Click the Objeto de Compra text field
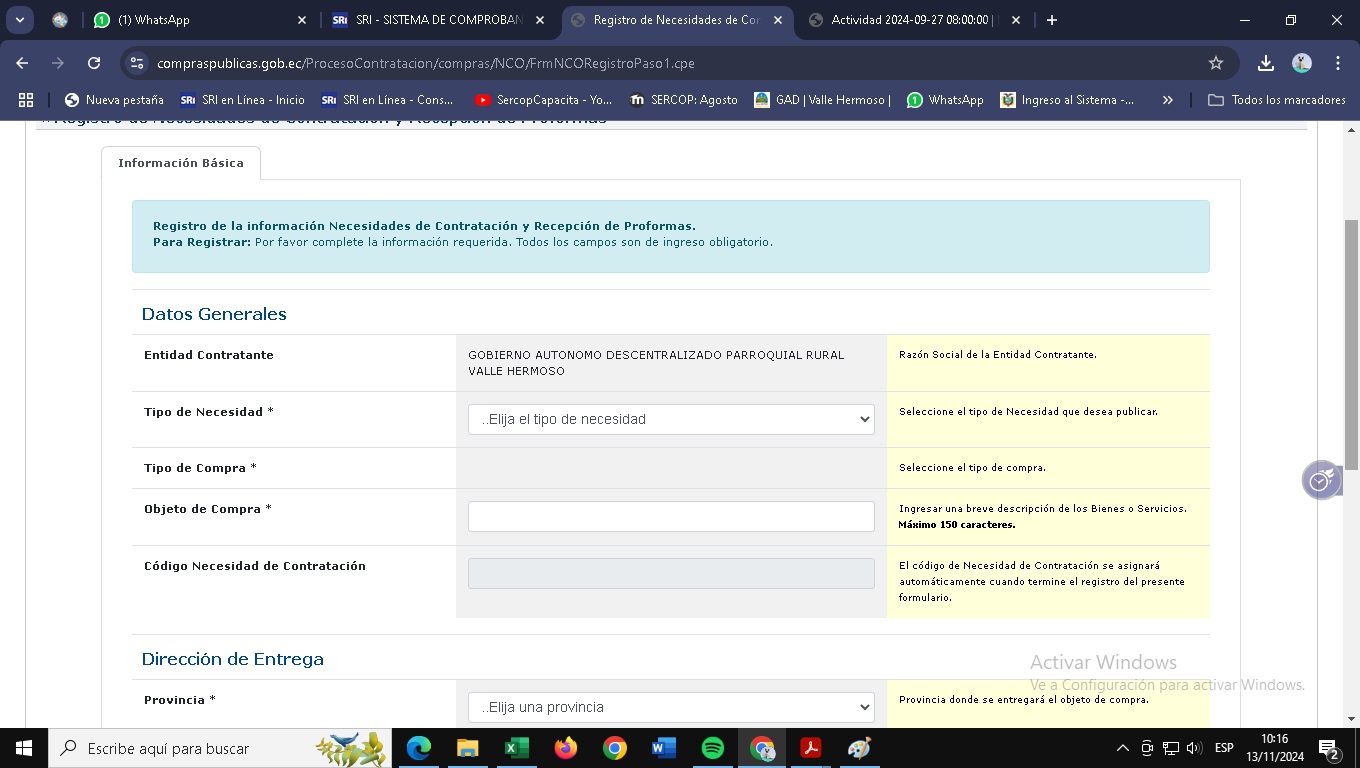This screenshot has width=1360, height=768. click(x=671, y=516)
